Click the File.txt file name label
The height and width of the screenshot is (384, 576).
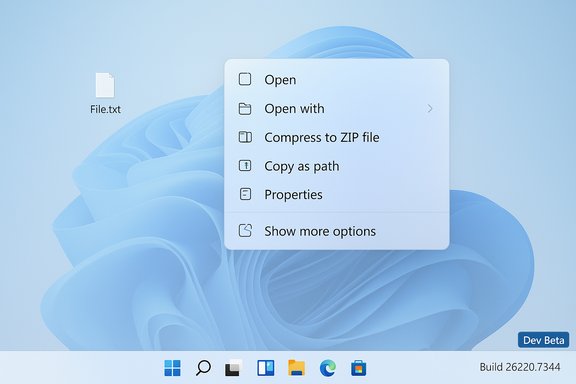(105, 109)
